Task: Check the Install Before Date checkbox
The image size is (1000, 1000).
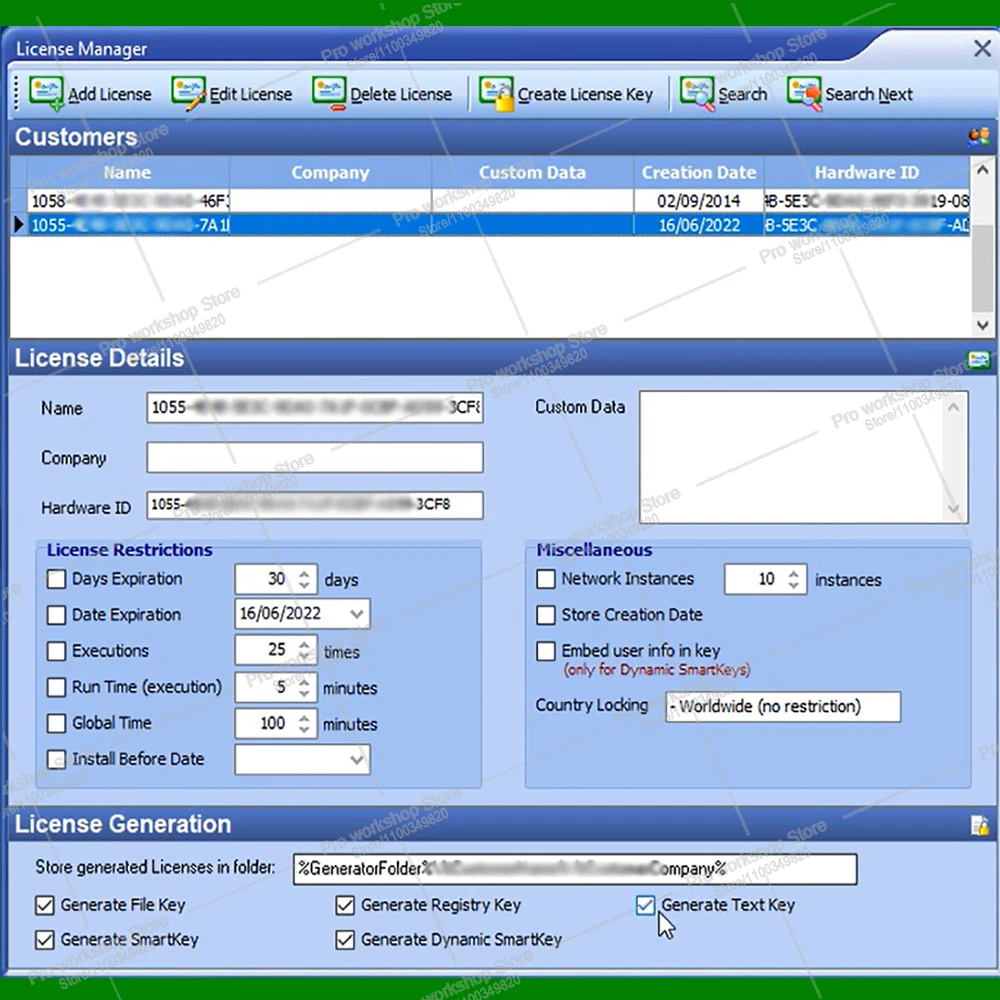Action: pyautogui.click(x=56, y=759)
